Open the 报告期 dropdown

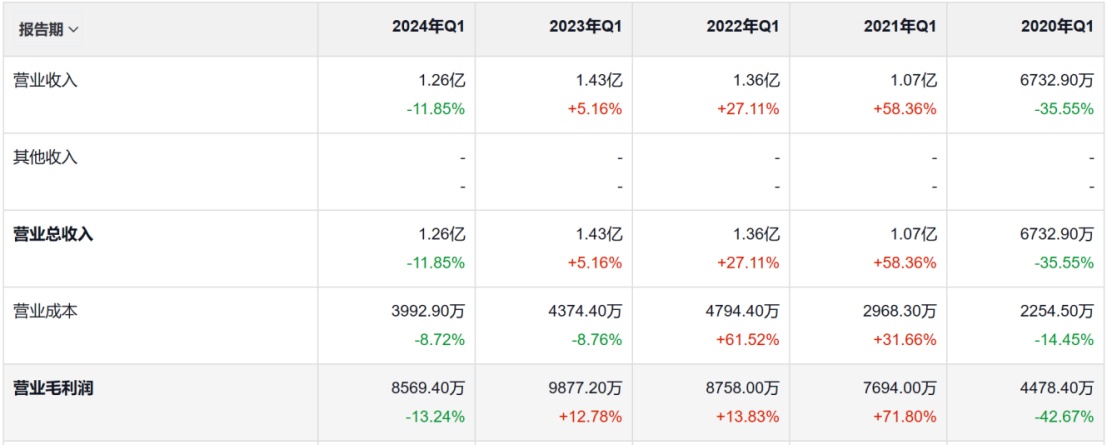pyautogui.click(x=48, y=29)
